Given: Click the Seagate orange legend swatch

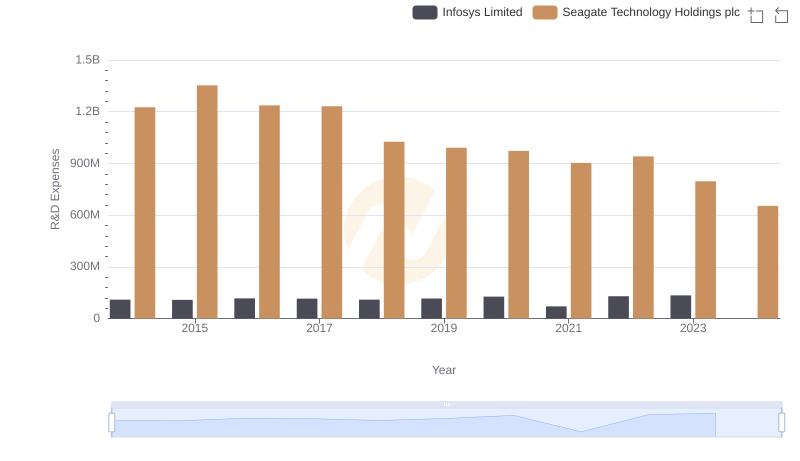Looking at the screenshot, I should [545, 12].
